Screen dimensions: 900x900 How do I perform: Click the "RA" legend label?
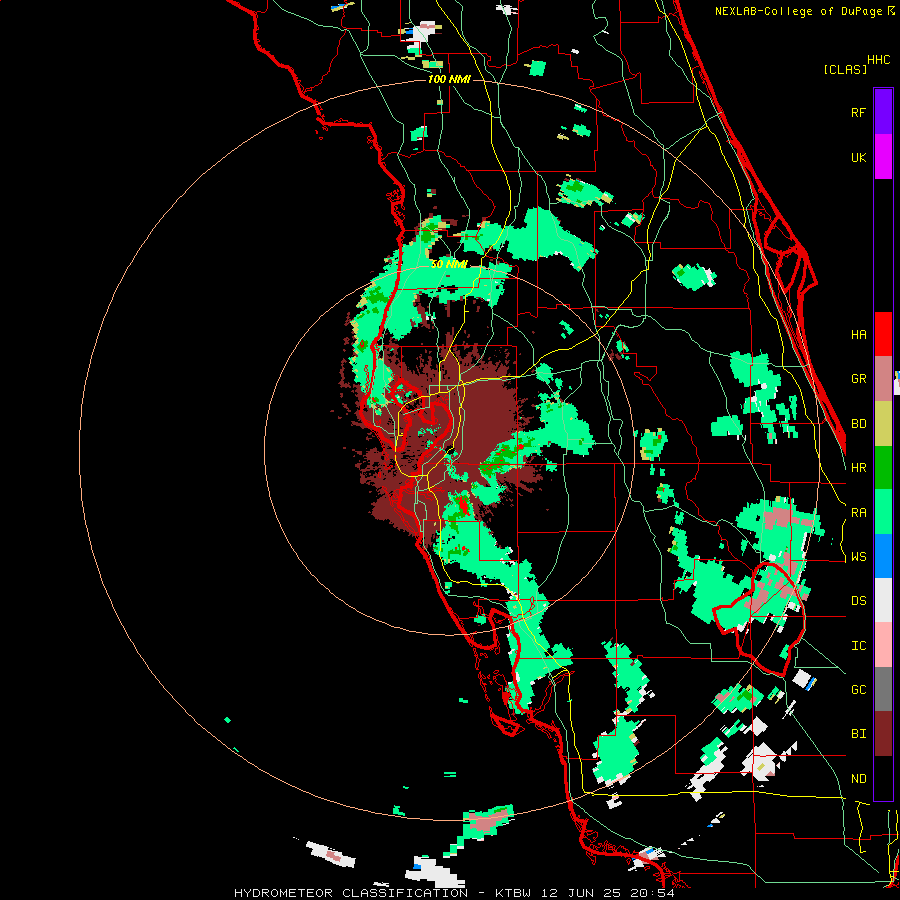858,513
